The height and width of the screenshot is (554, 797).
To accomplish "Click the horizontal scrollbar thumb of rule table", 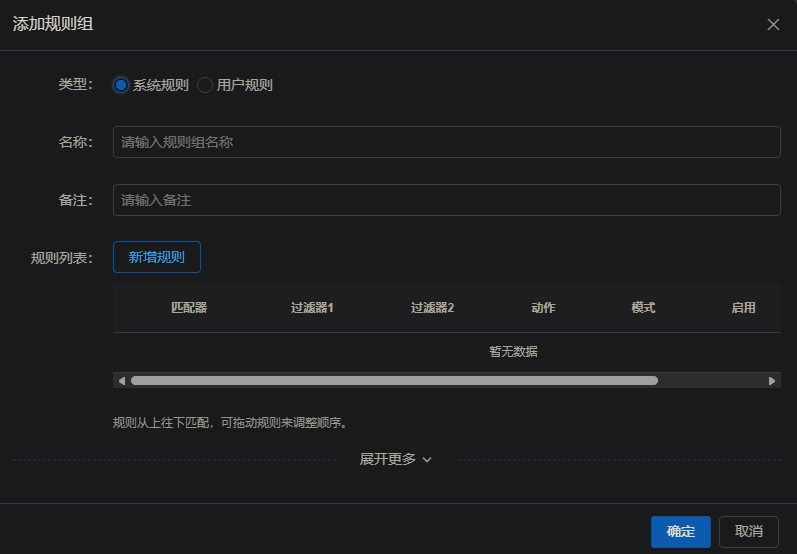I will pos(394,381).
